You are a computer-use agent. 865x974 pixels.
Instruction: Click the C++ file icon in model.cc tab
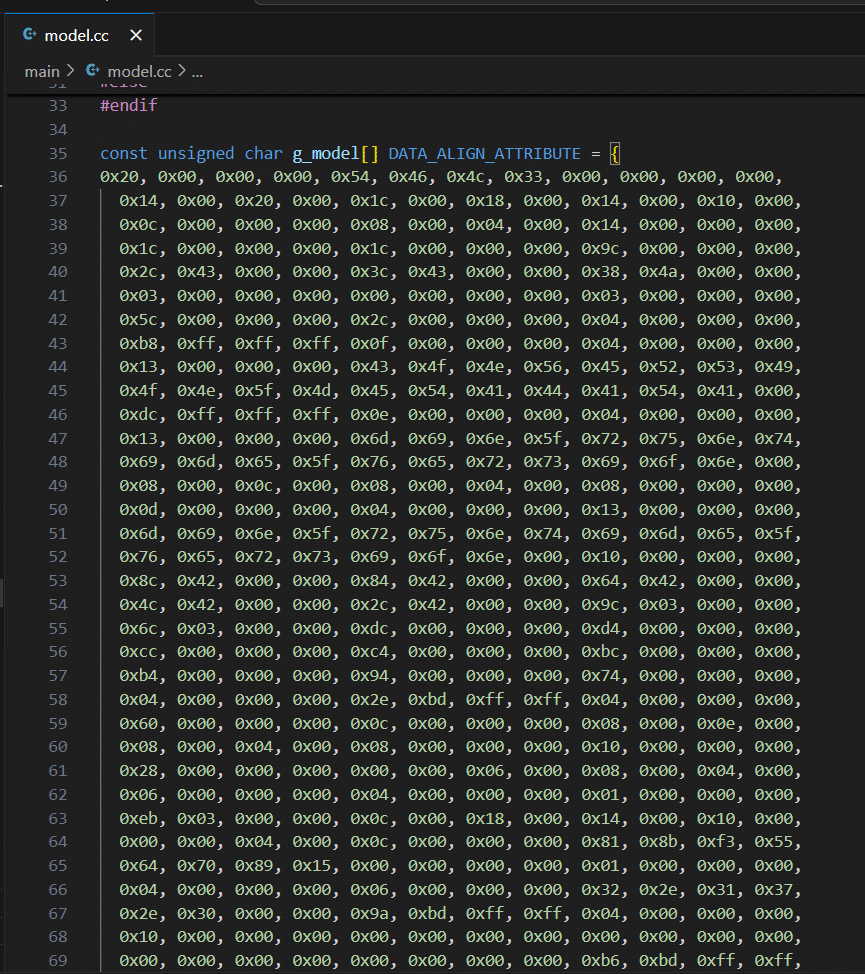[29, 36]
